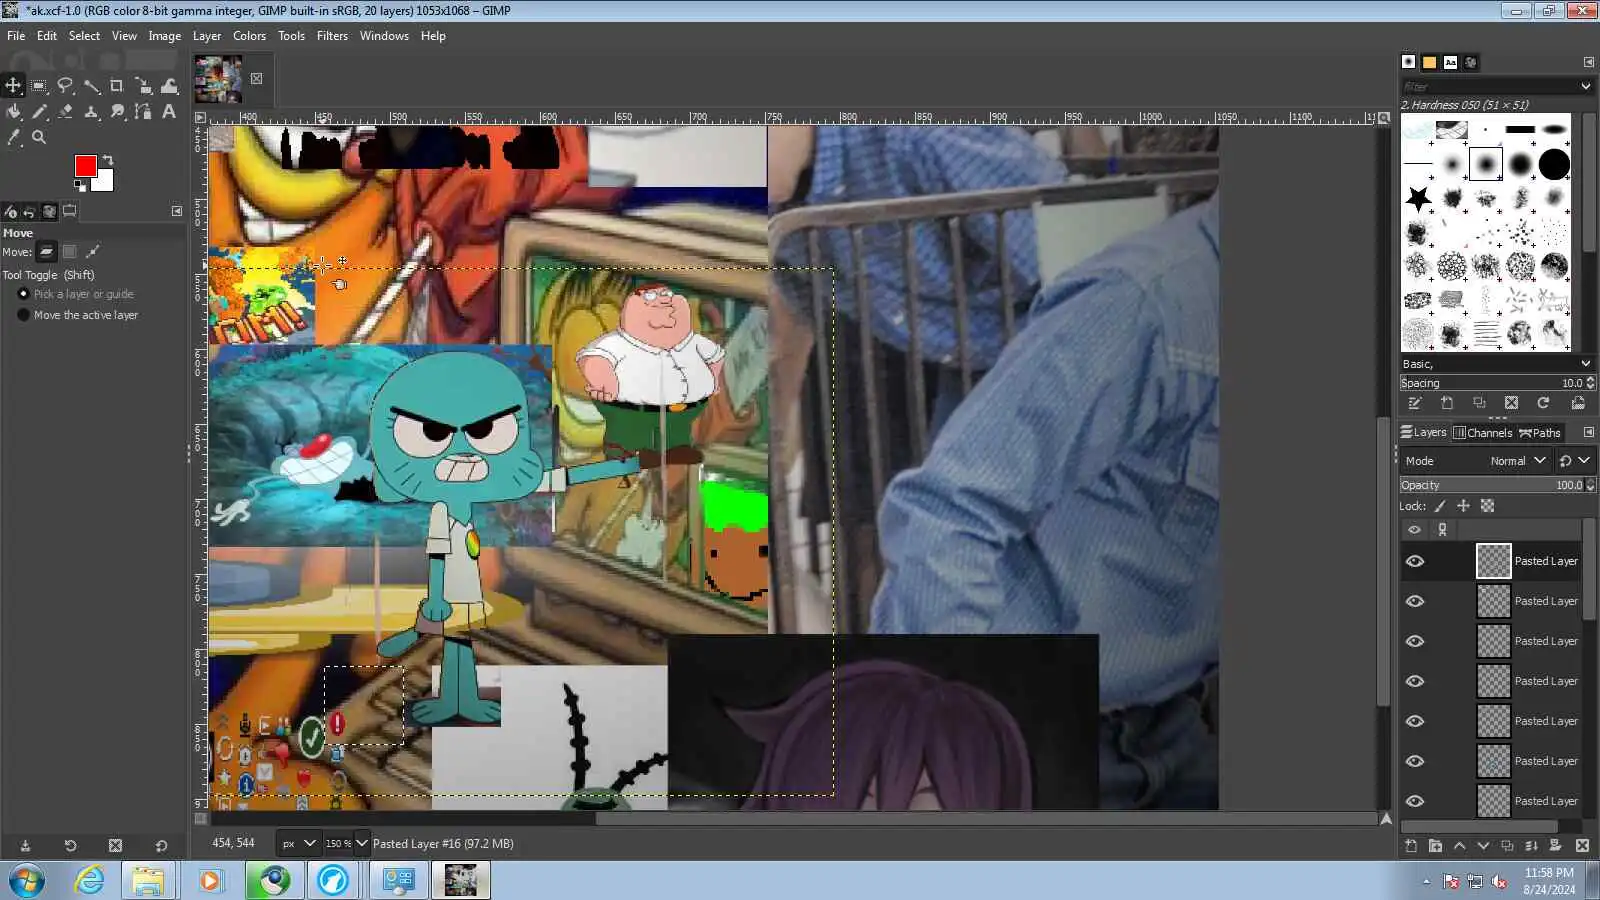Image resolution: width=1600 pixels, height=900 pixels.
Task: Select the Eraser tool
Action: tap(65, 112)
